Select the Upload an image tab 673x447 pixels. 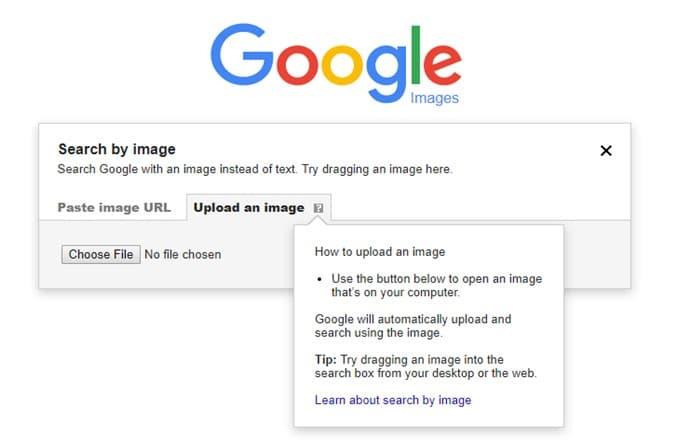[x=249, y=208]
